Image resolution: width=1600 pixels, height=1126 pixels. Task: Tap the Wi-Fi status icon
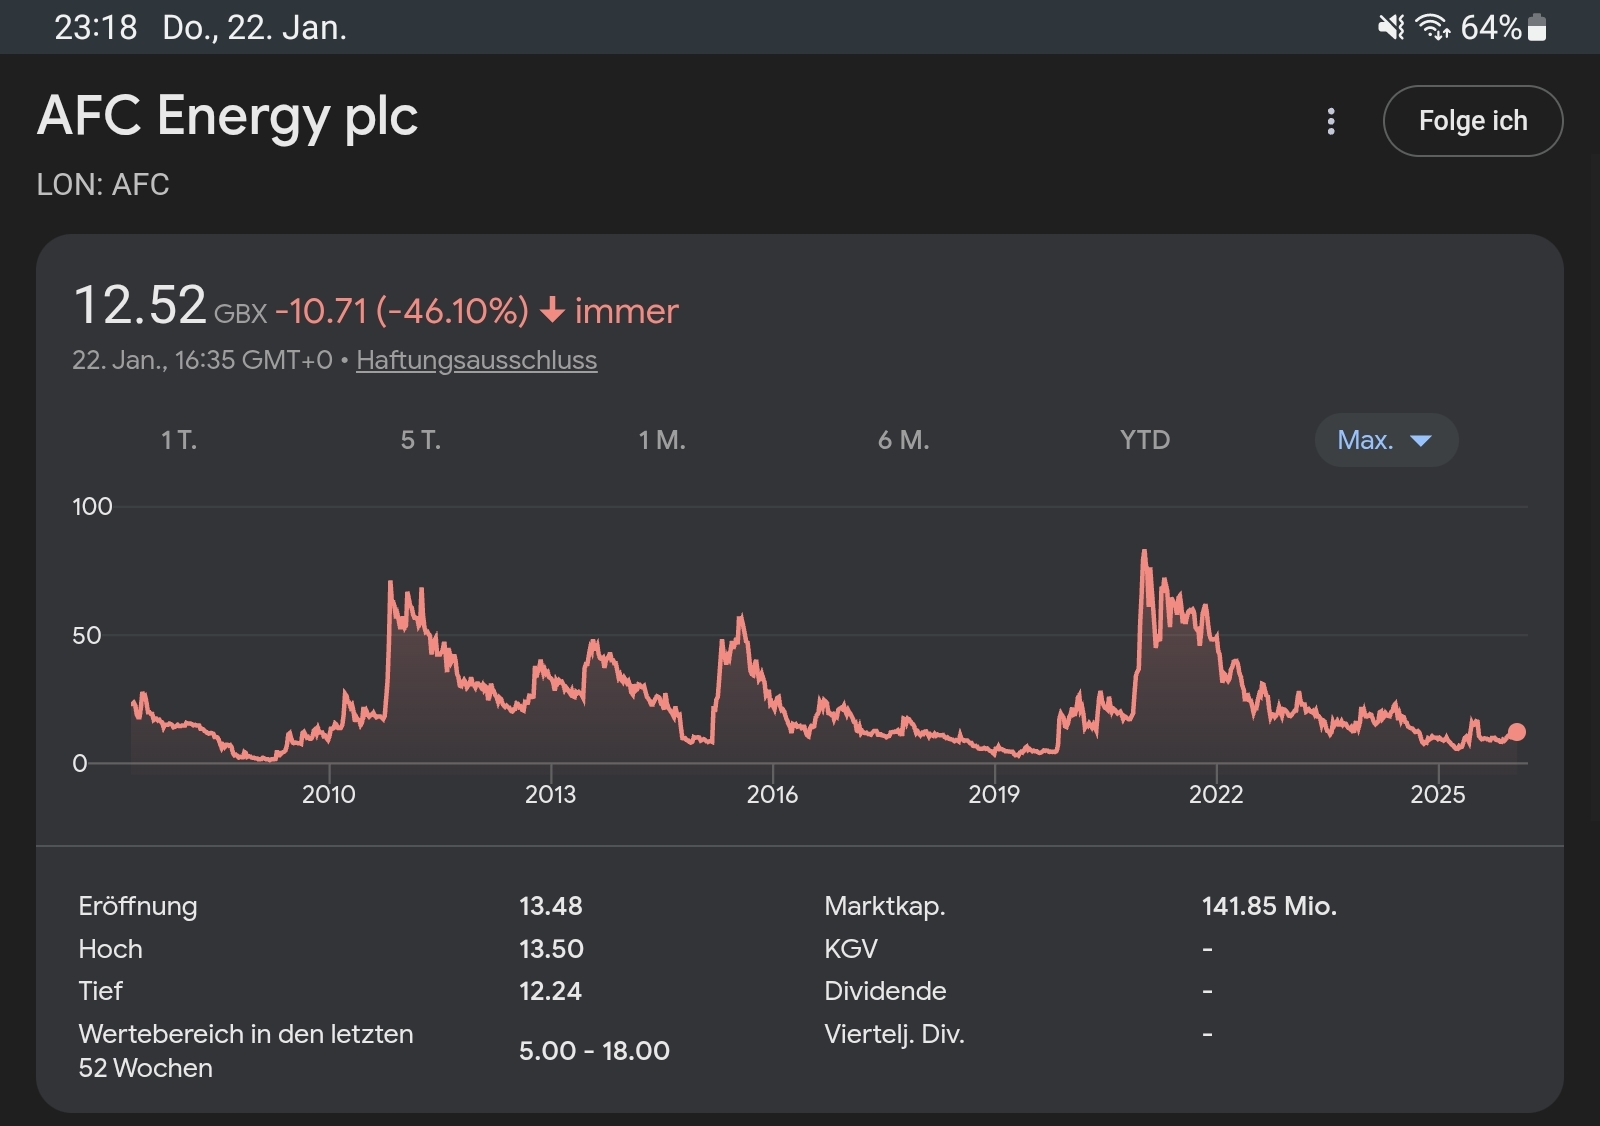1433,27
